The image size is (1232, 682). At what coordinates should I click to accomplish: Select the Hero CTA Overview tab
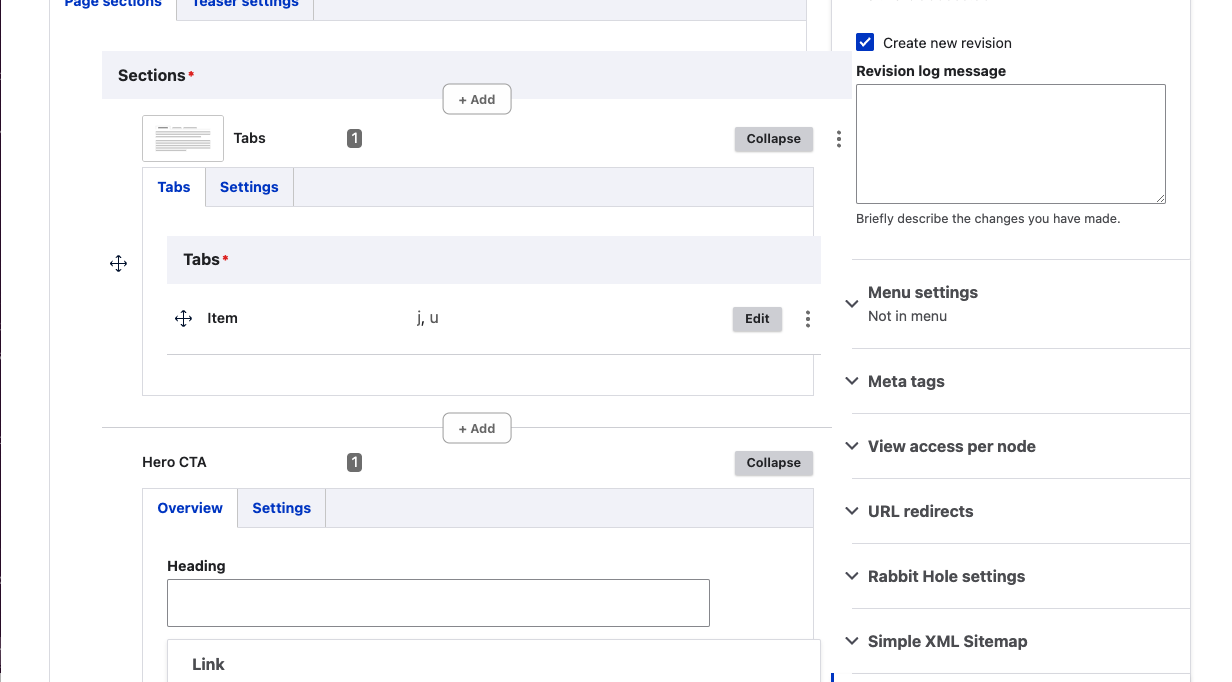point(190,508)
